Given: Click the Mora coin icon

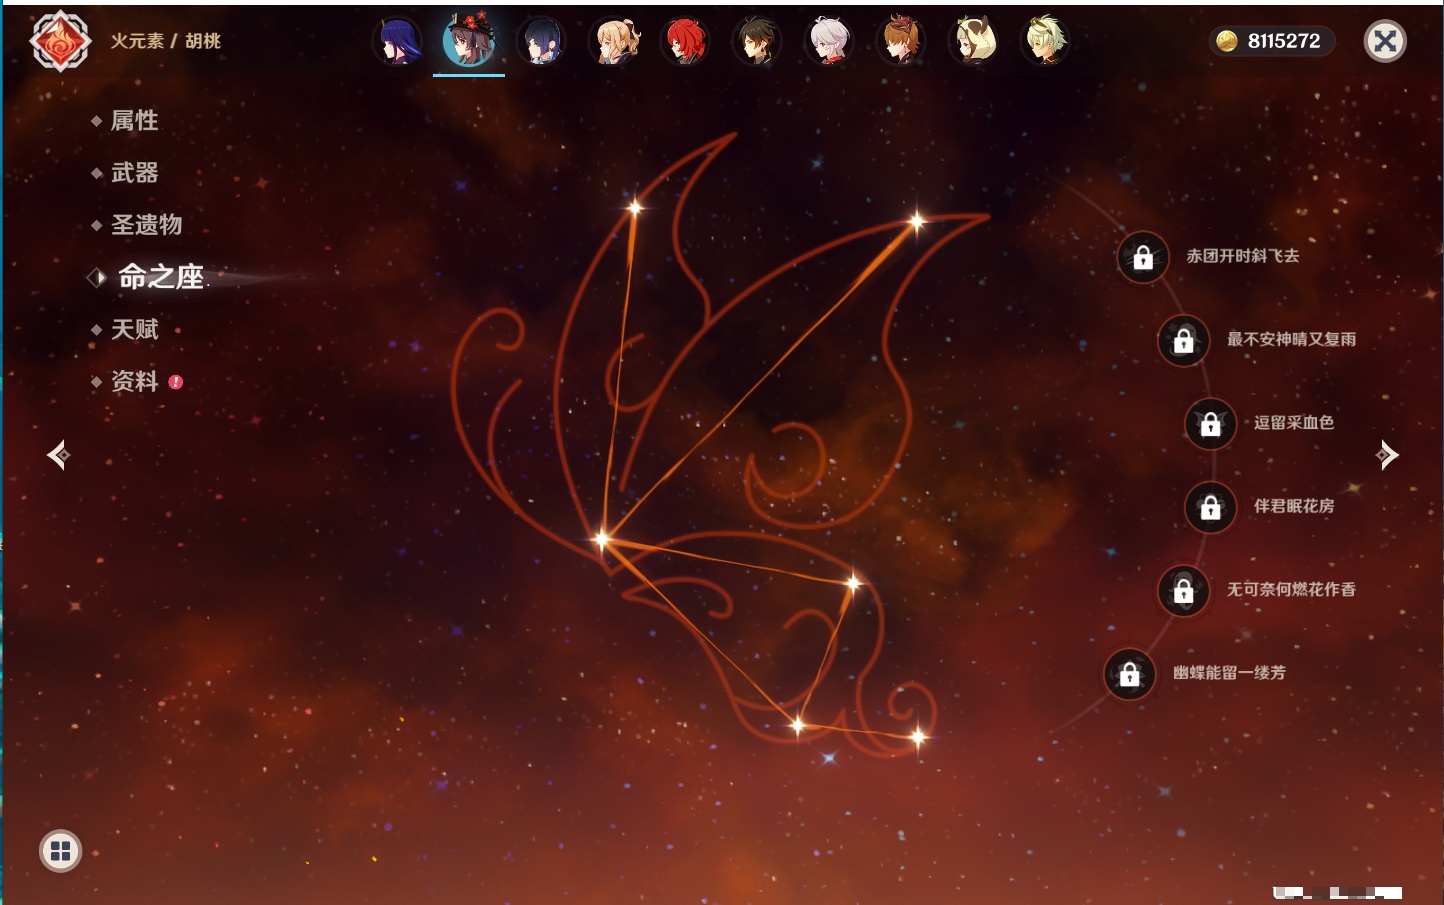Looking at the screenshot, I should click(1227, 41).
